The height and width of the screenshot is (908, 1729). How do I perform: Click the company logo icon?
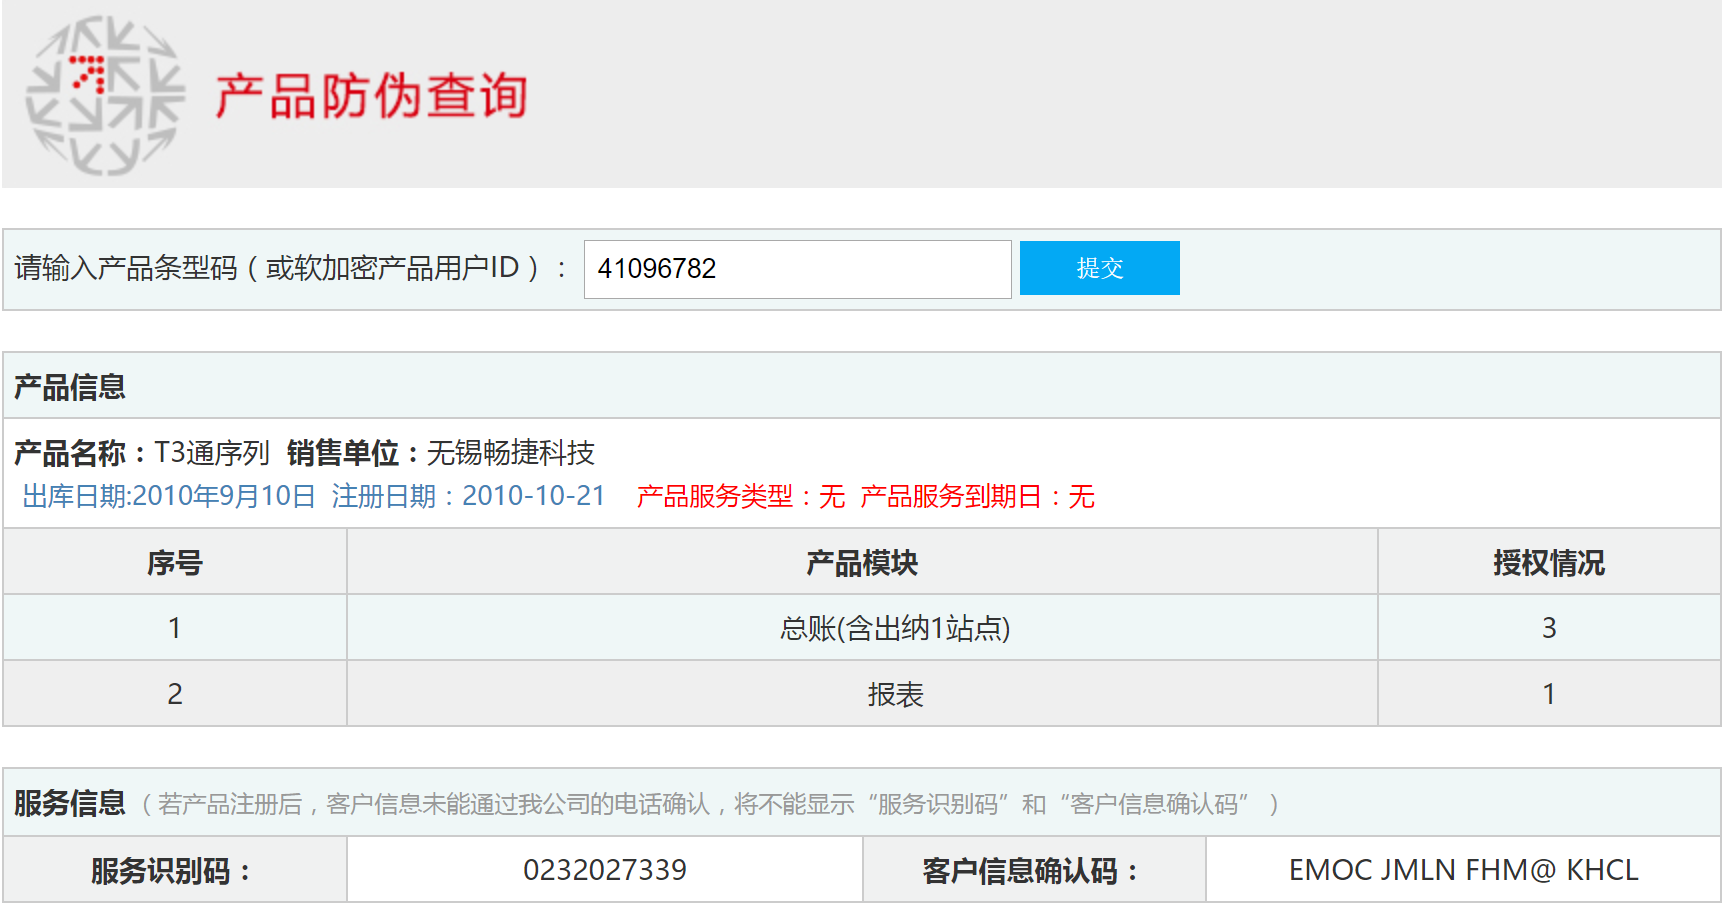105,95
